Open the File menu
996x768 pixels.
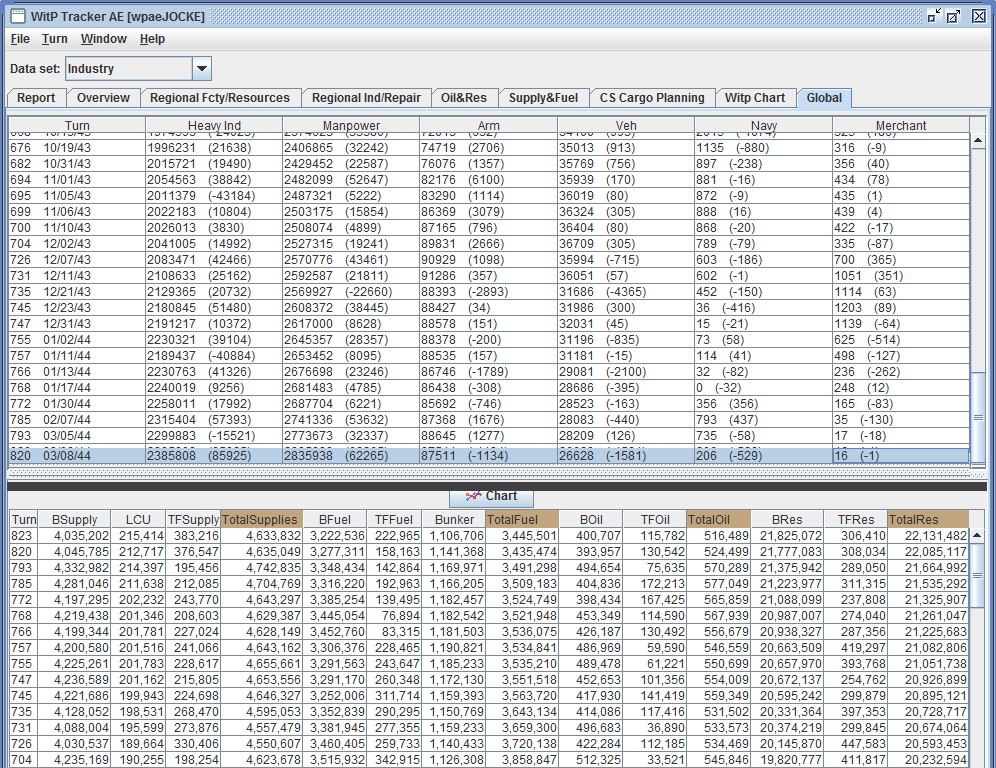click(20, 39)
